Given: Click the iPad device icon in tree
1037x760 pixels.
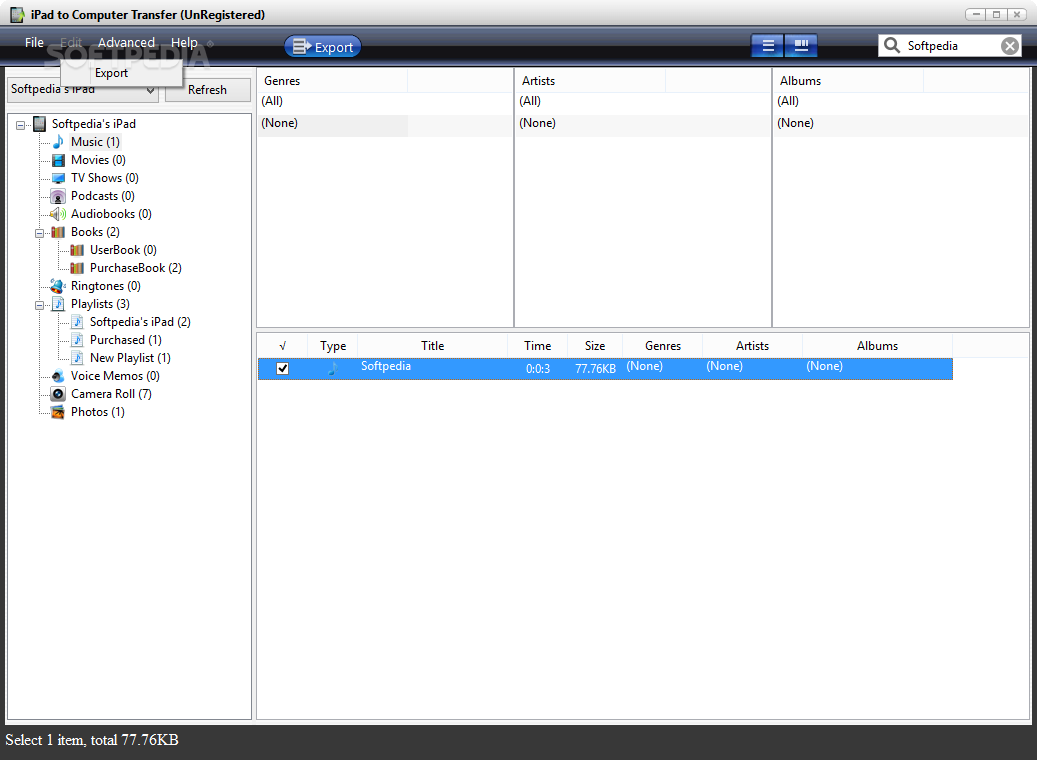Looking at the screenshot, I should tap(40, 124).
